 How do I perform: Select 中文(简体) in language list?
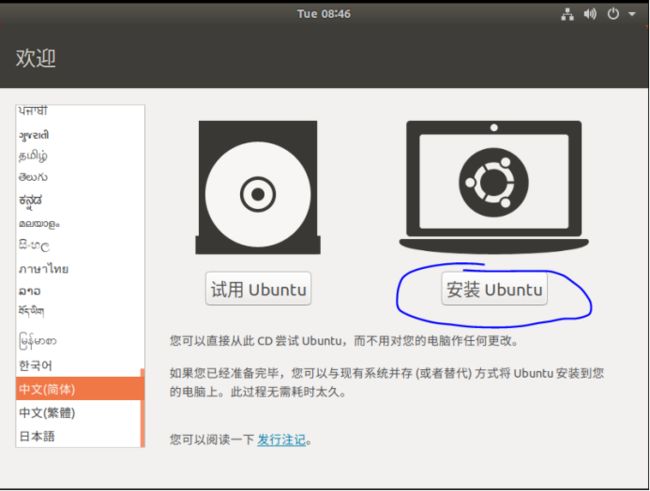[x=78, y=389]
